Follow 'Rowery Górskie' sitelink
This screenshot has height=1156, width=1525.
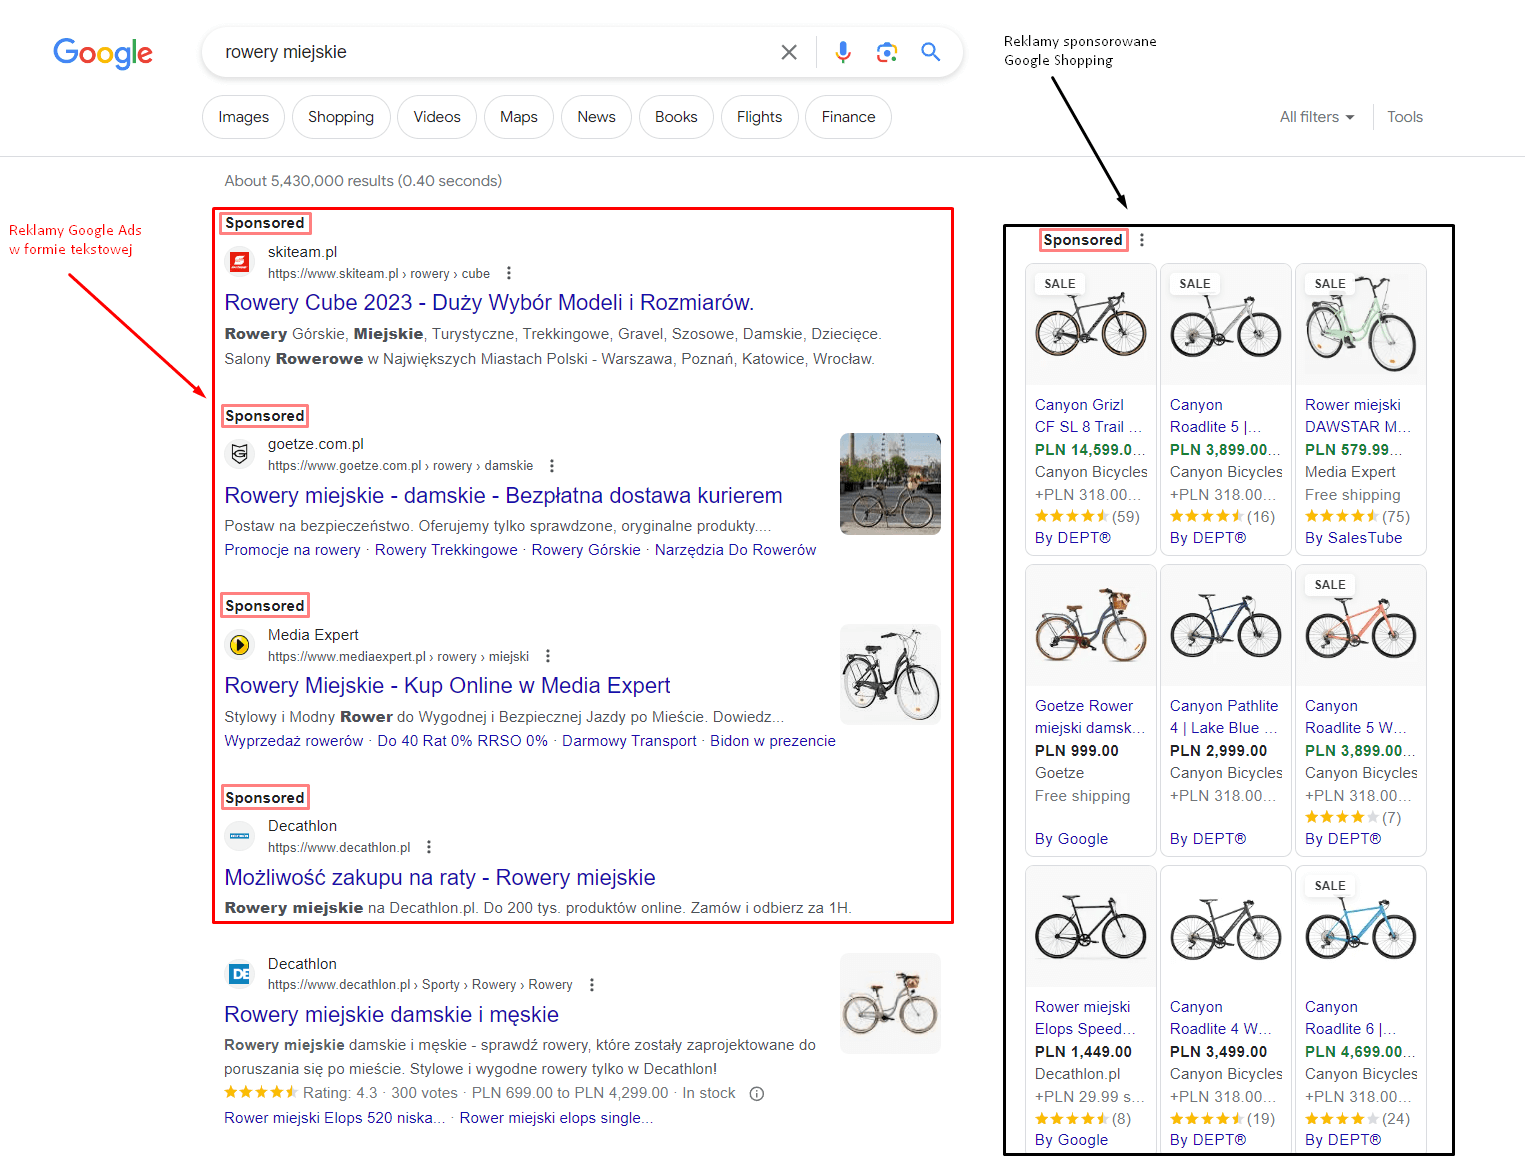pyautogui.click(x=586, y=550)
